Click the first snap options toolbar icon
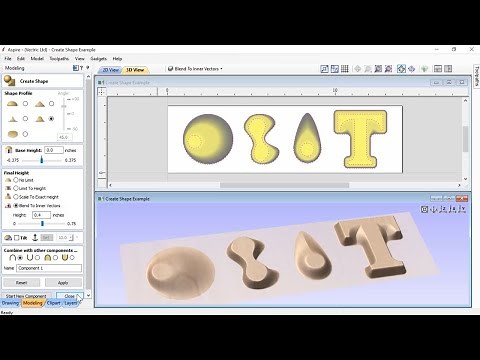 [324, 69]
